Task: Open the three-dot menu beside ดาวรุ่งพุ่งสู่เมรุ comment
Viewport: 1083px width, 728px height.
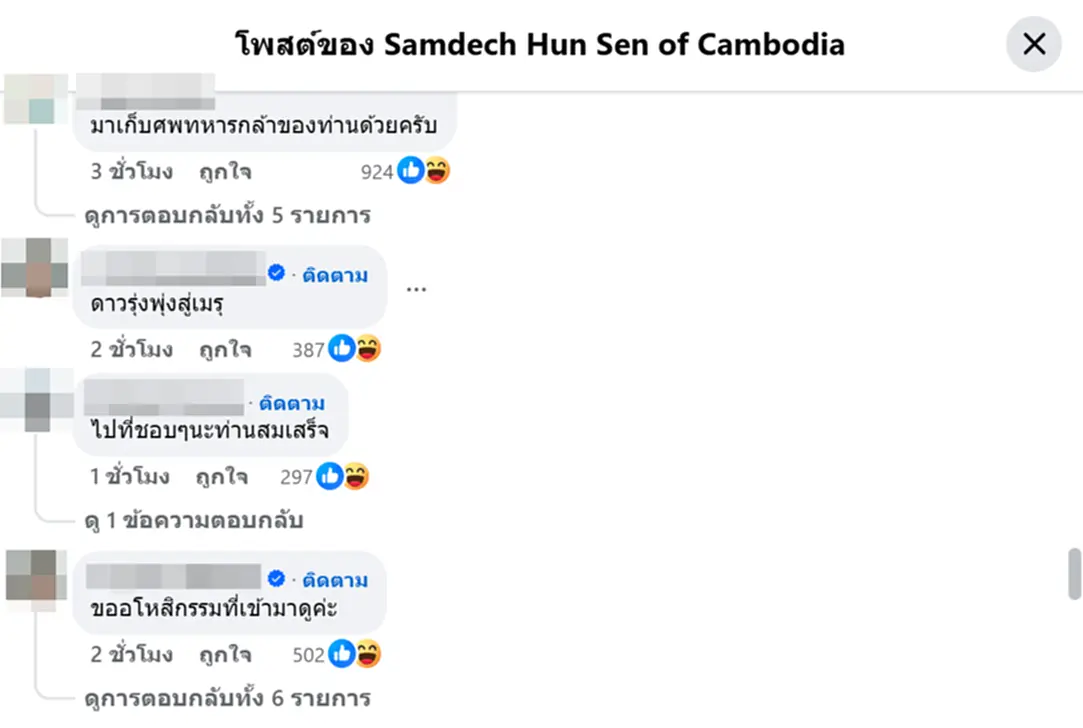Action: 416,289
